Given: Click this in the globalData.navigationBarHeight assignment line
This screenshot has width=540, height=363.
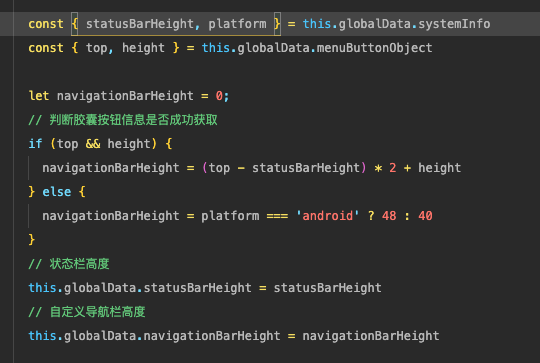Looking at the screenshot, I should tap(42, 336).
